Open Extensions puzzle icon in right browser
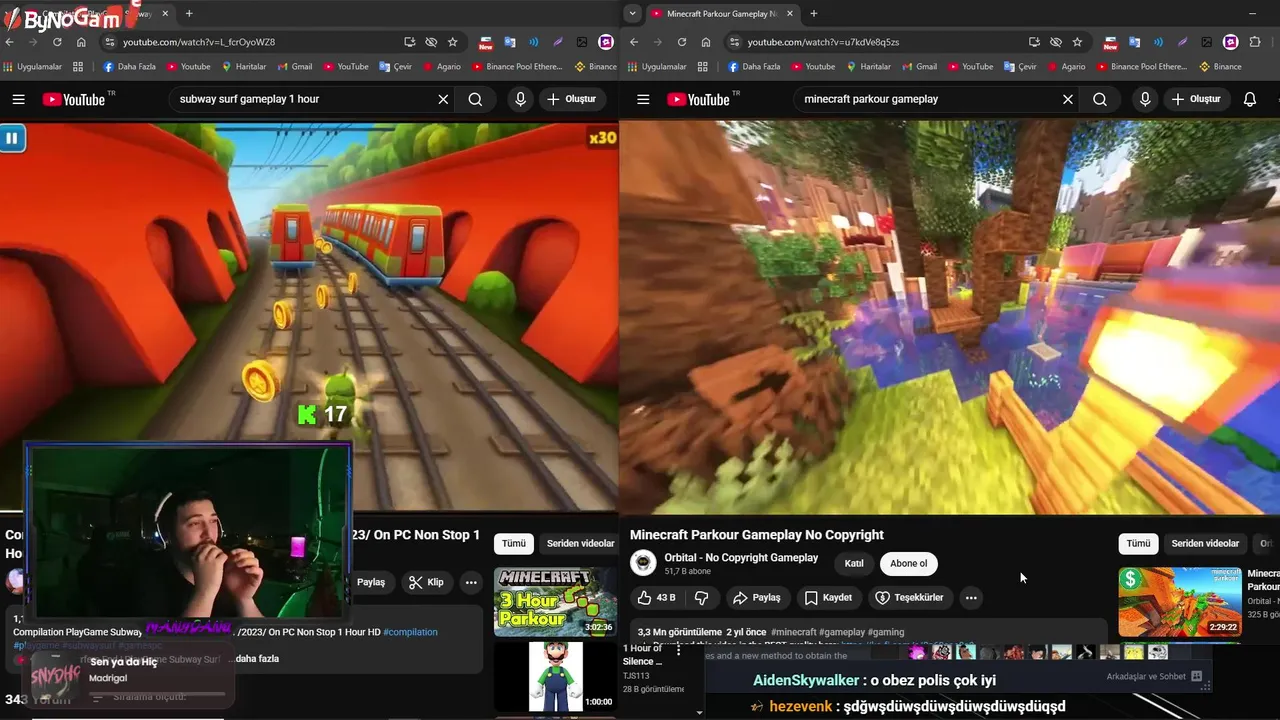The width and height of the screenshot is (1280, 720). tap(1255, 42)
